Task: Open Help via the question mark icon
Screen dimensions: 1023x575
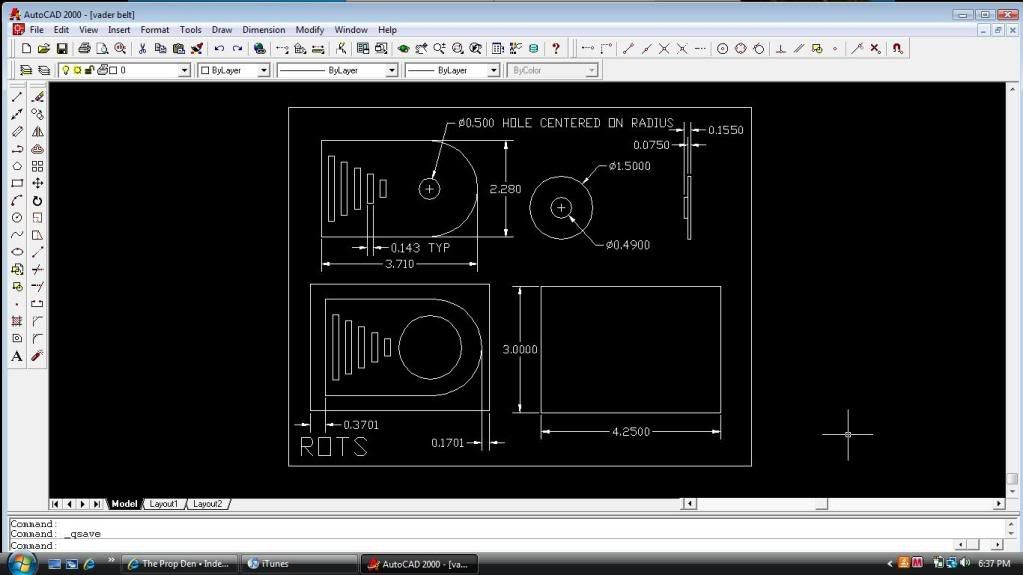Action: [556, 48]
